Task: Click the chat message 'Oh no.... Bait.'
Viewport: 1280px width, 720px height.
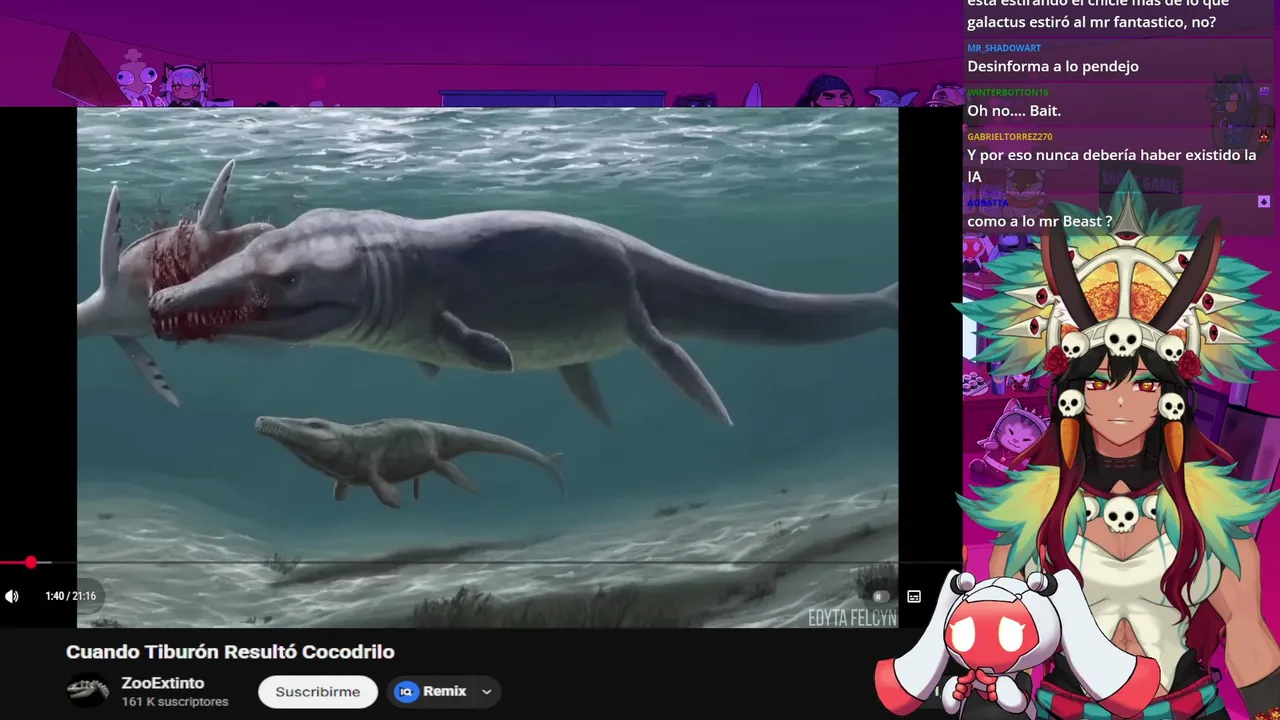Action: 1014,110
